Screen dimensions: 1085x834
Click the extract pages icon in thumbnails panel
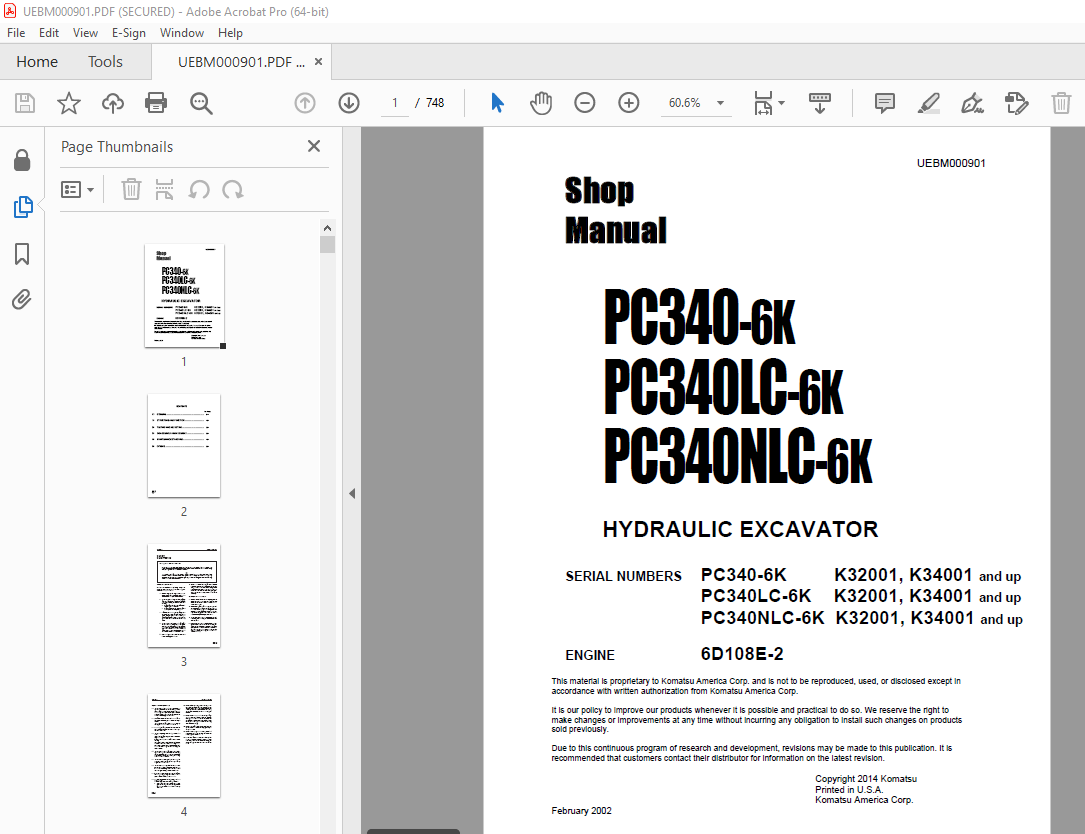point(164,189)
